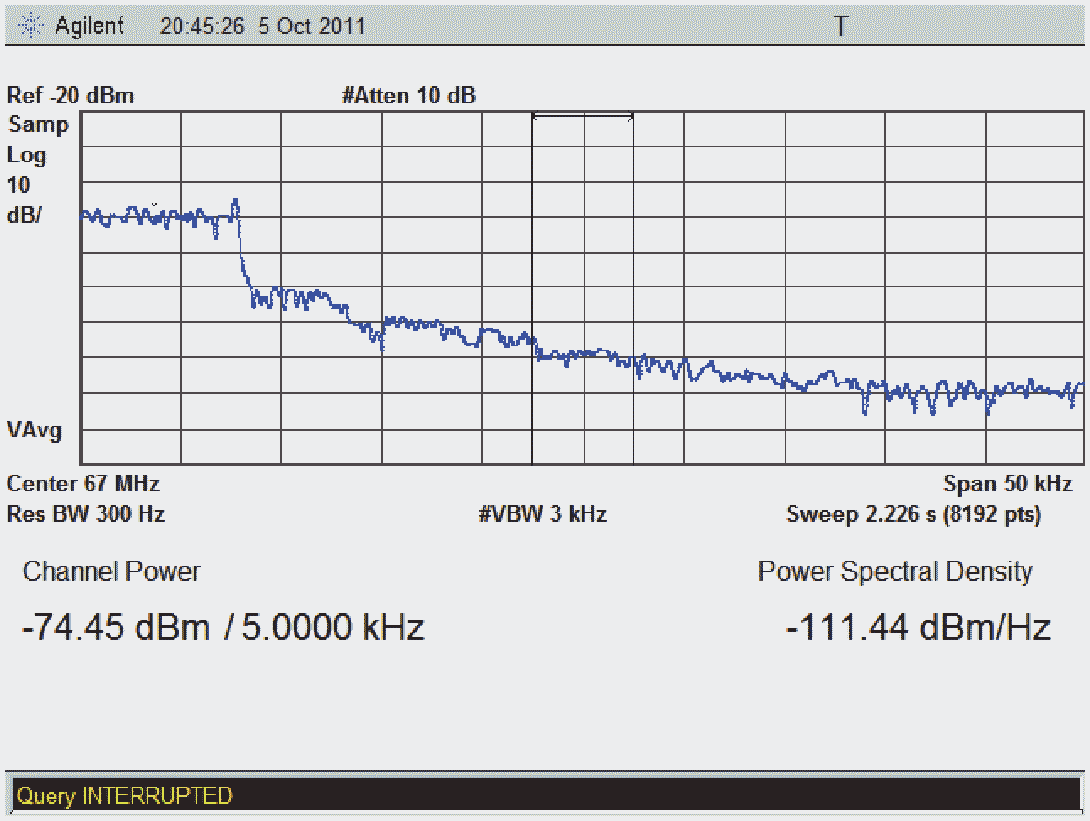Viewport: 1090px width, 821px height.
Task: Click the Power Spectral Density heading
Action: coord(894,571)
